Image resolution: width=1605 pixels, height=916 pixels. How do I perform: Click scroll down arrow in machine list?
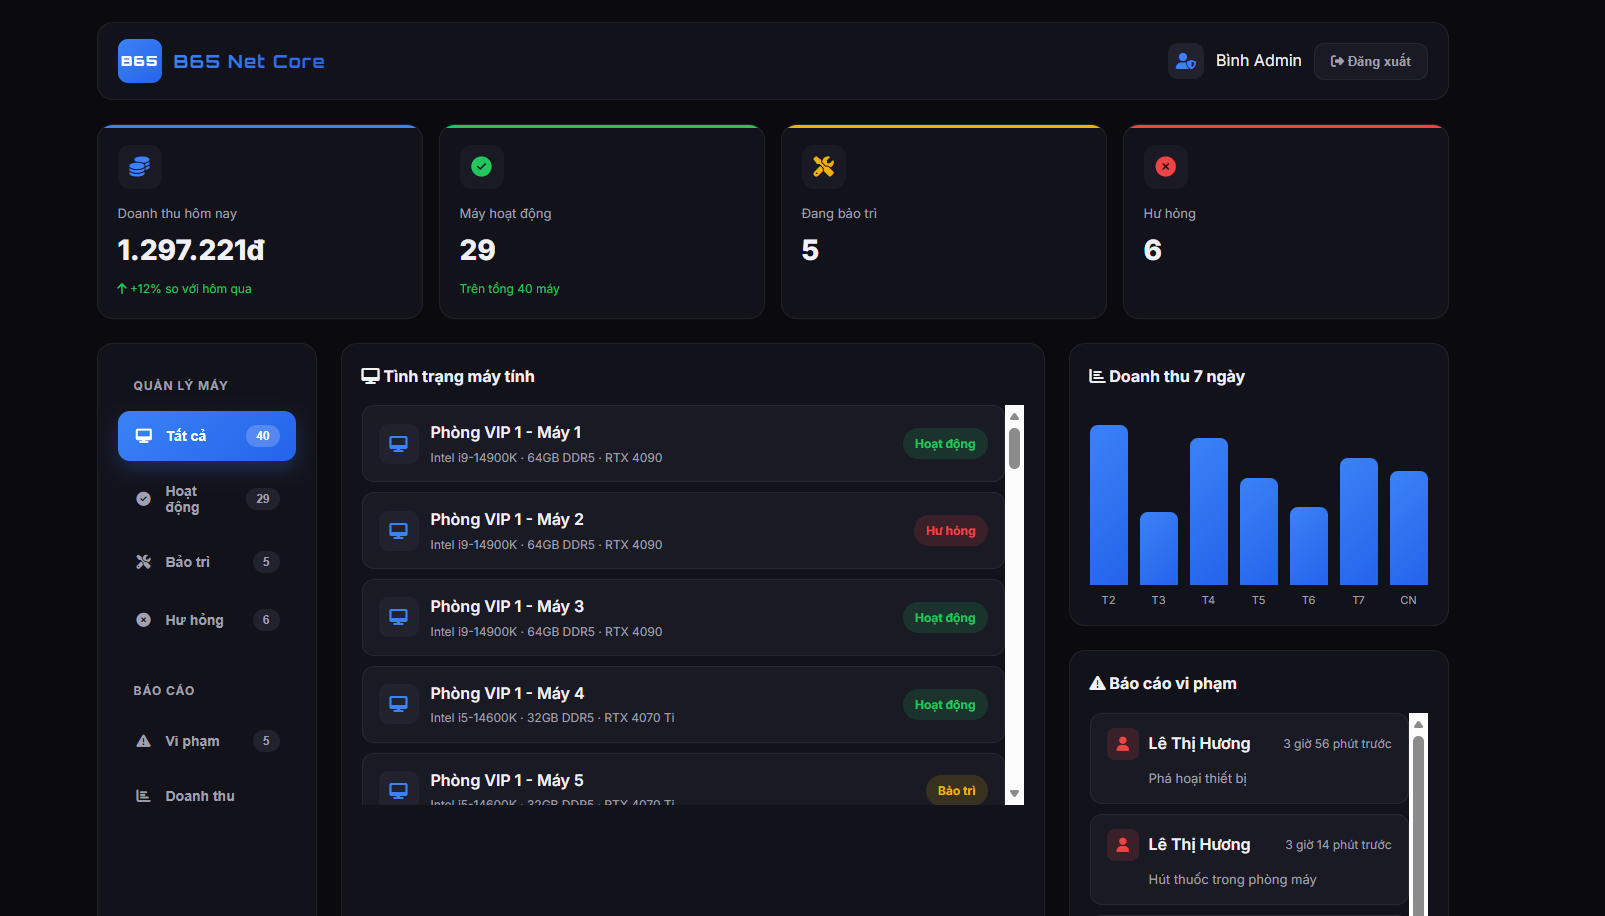(x=1014, y=794)
